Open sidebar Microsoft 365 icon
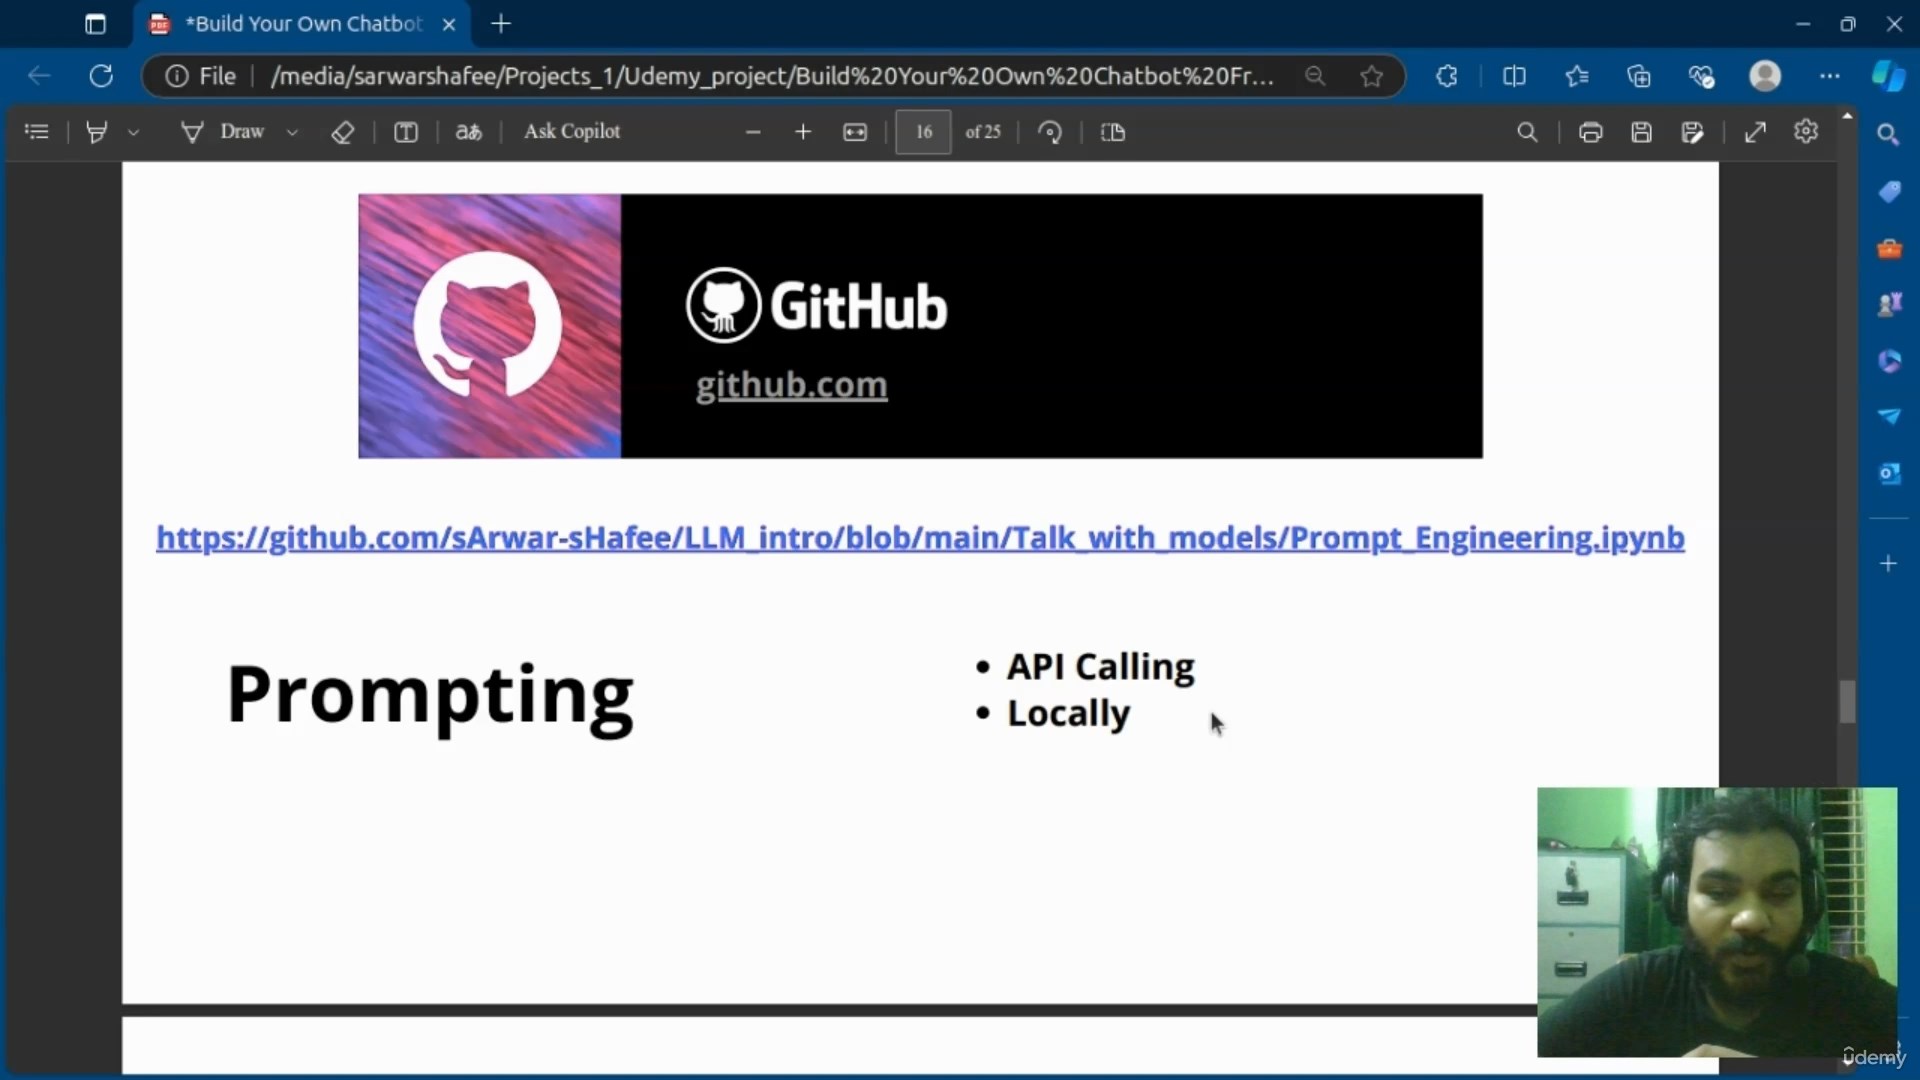The image size is (1920, 1080). click(x=1888, y=361)
